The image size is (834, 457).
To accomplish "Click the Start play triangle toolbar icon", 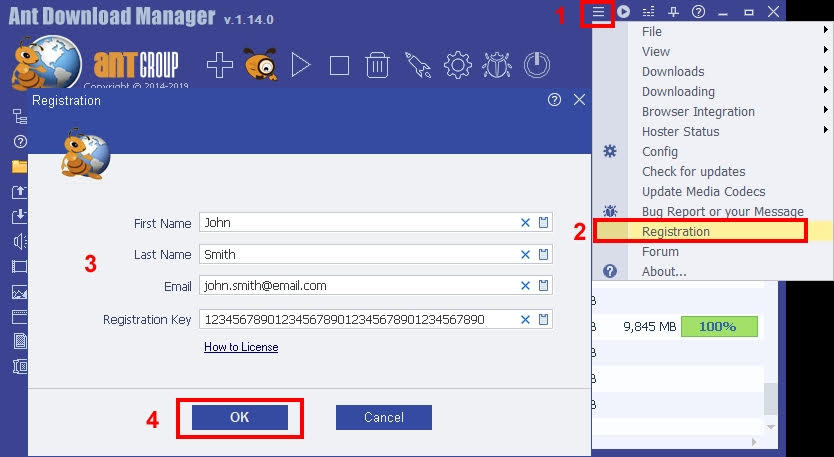I will (x=301, y=65).
